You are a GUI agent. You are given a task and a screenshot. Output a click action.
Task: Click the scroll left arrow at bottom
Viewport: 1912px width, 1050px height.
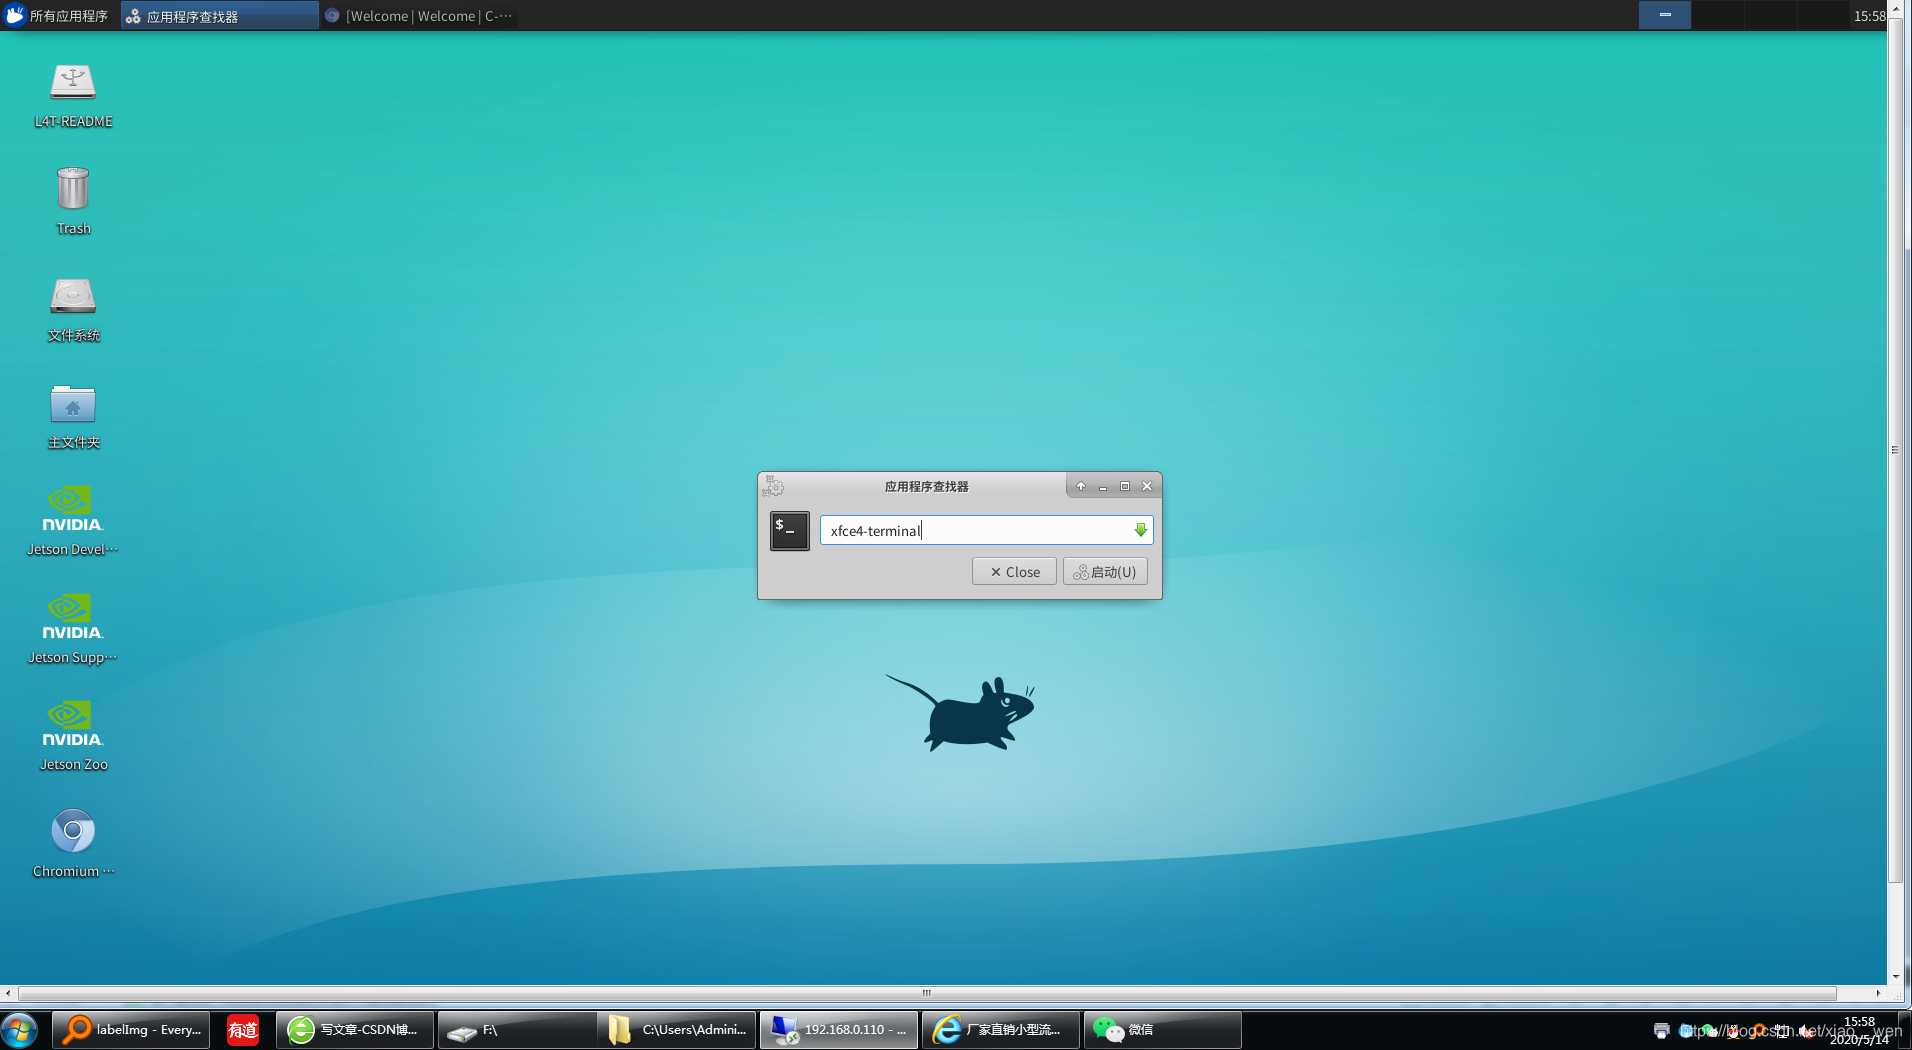point(8,993)
